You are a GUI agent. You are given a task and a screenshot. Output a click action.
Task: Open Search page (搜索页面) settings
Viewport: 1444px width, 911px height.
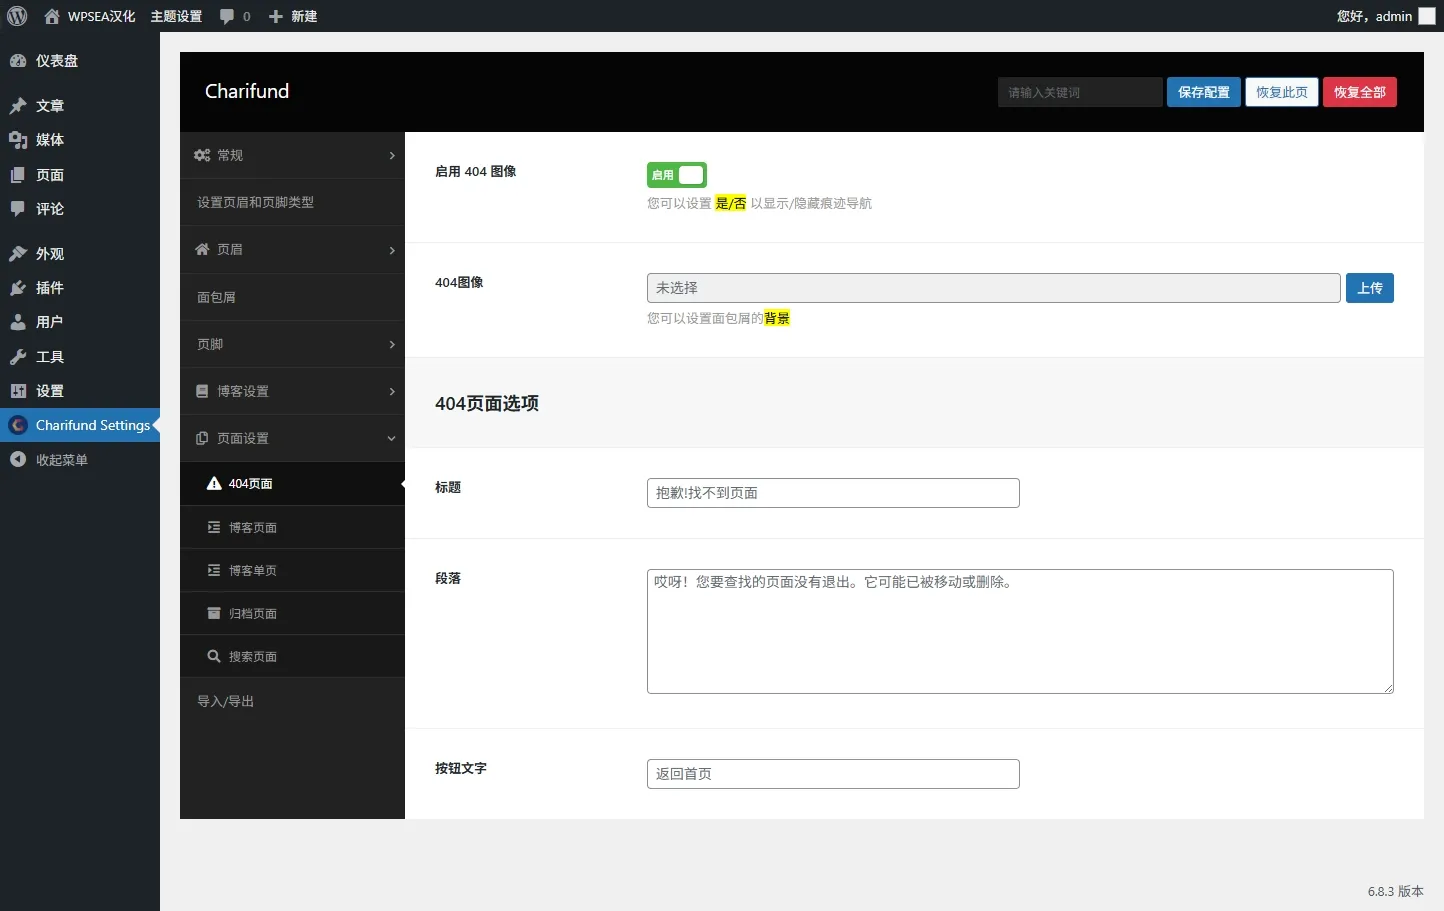[252, 657]
